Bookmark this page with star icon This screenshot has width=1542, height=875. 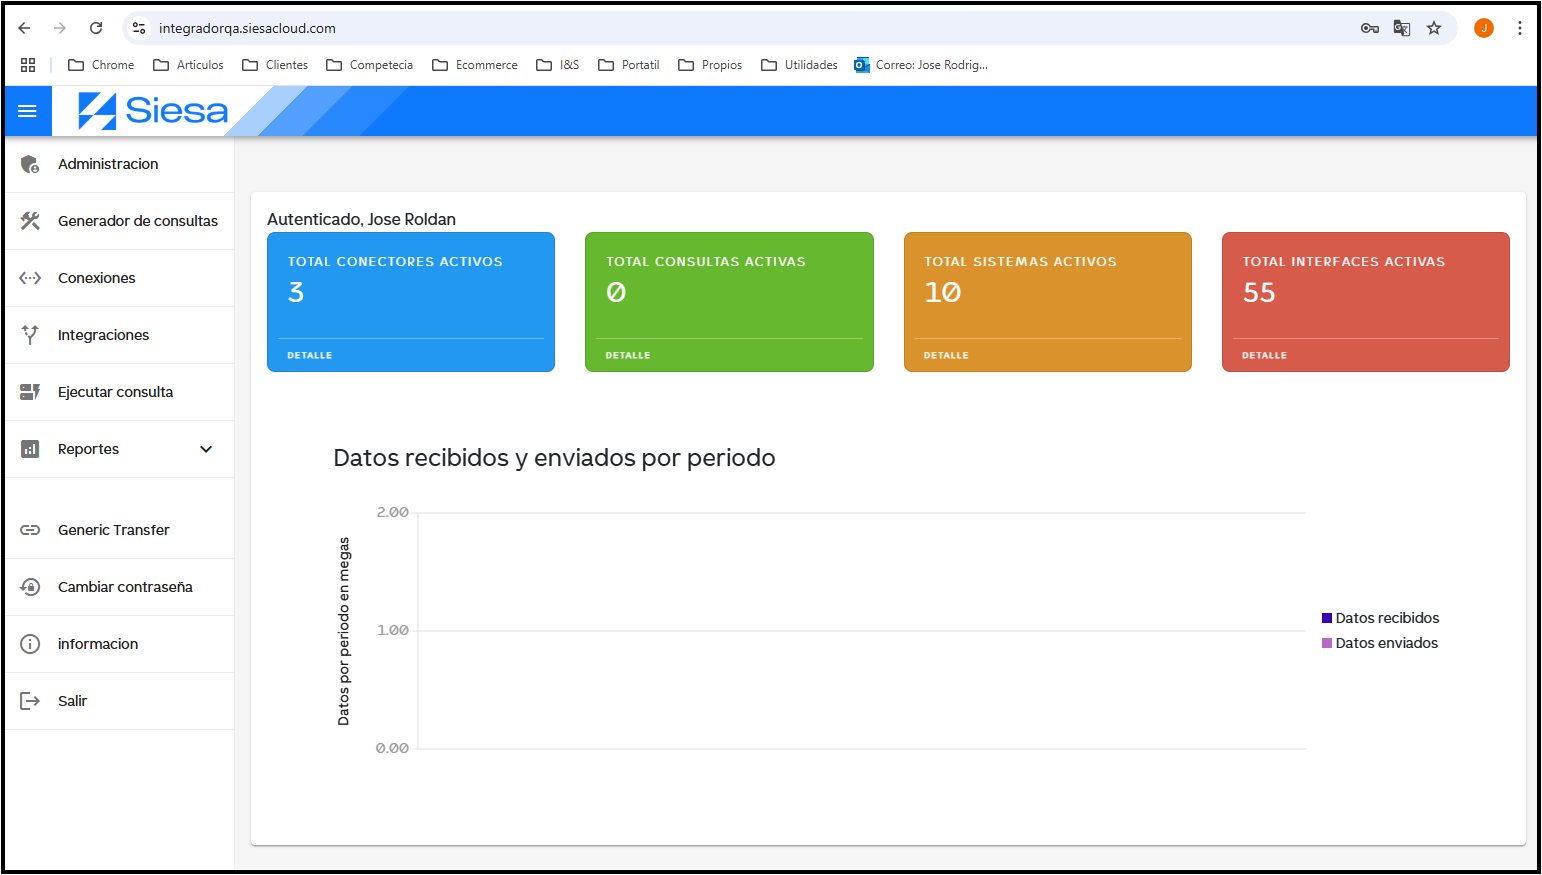pyautogui.click(x=1434, y=28)
